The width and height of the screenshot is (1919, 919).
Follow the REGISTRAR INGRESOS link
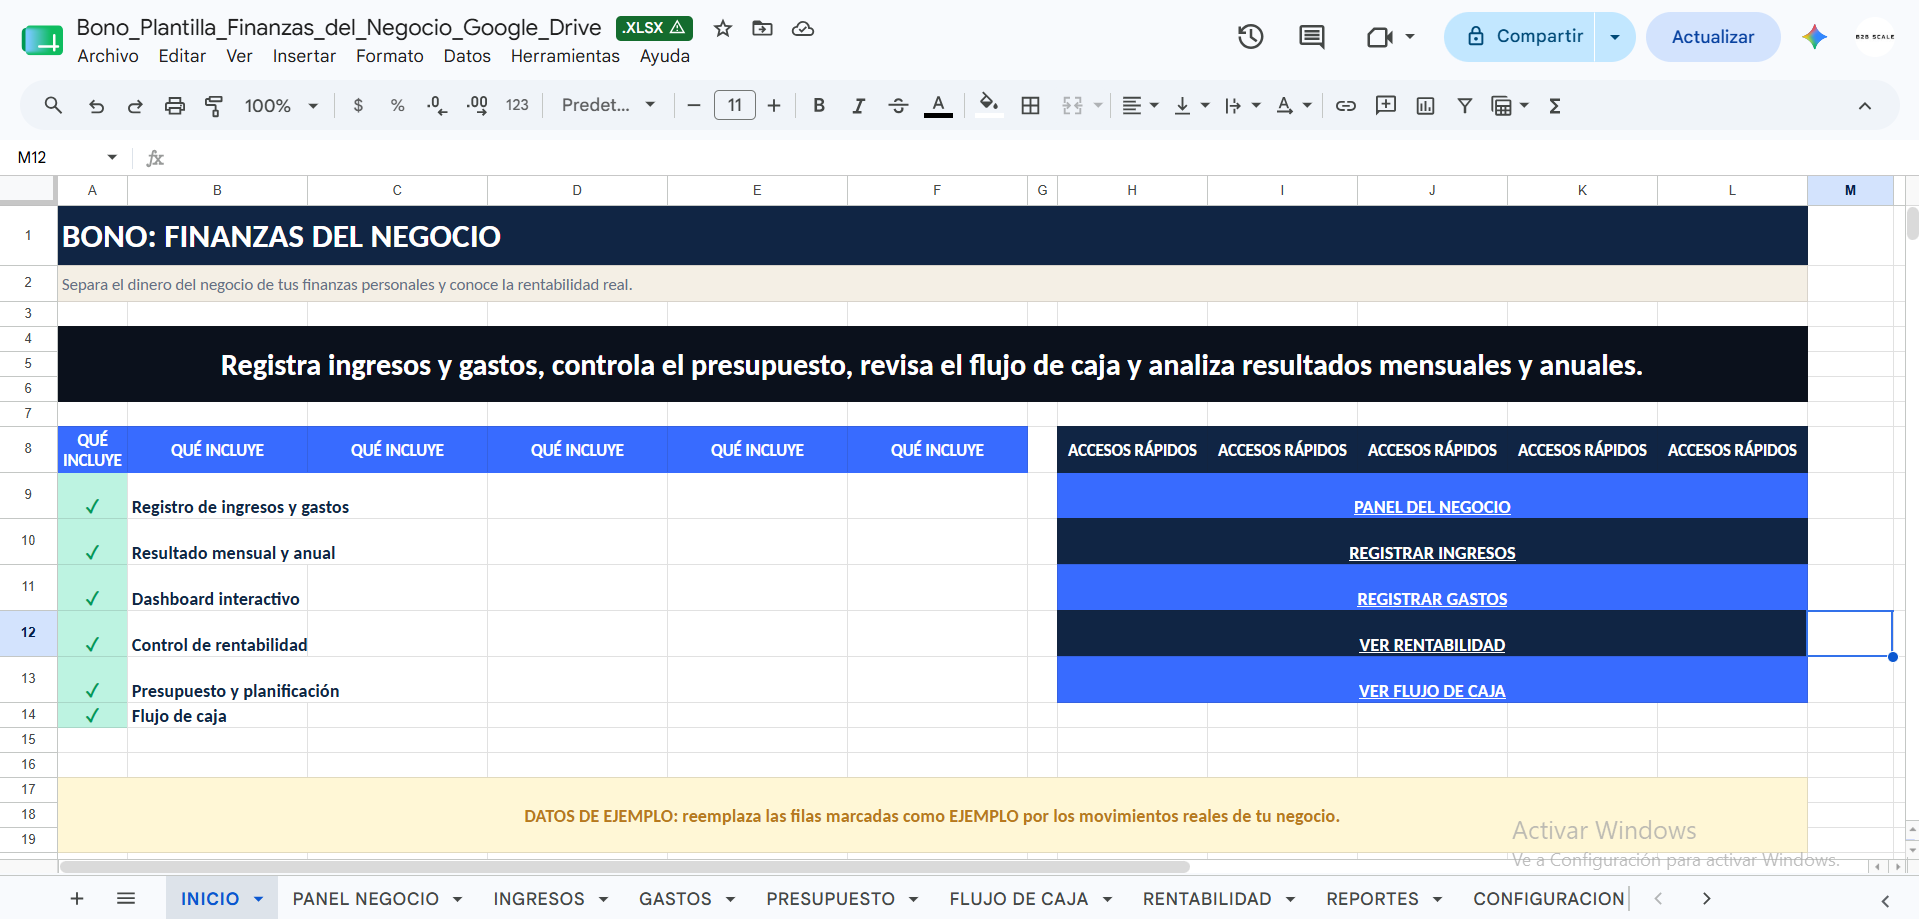click(1432, 553)
